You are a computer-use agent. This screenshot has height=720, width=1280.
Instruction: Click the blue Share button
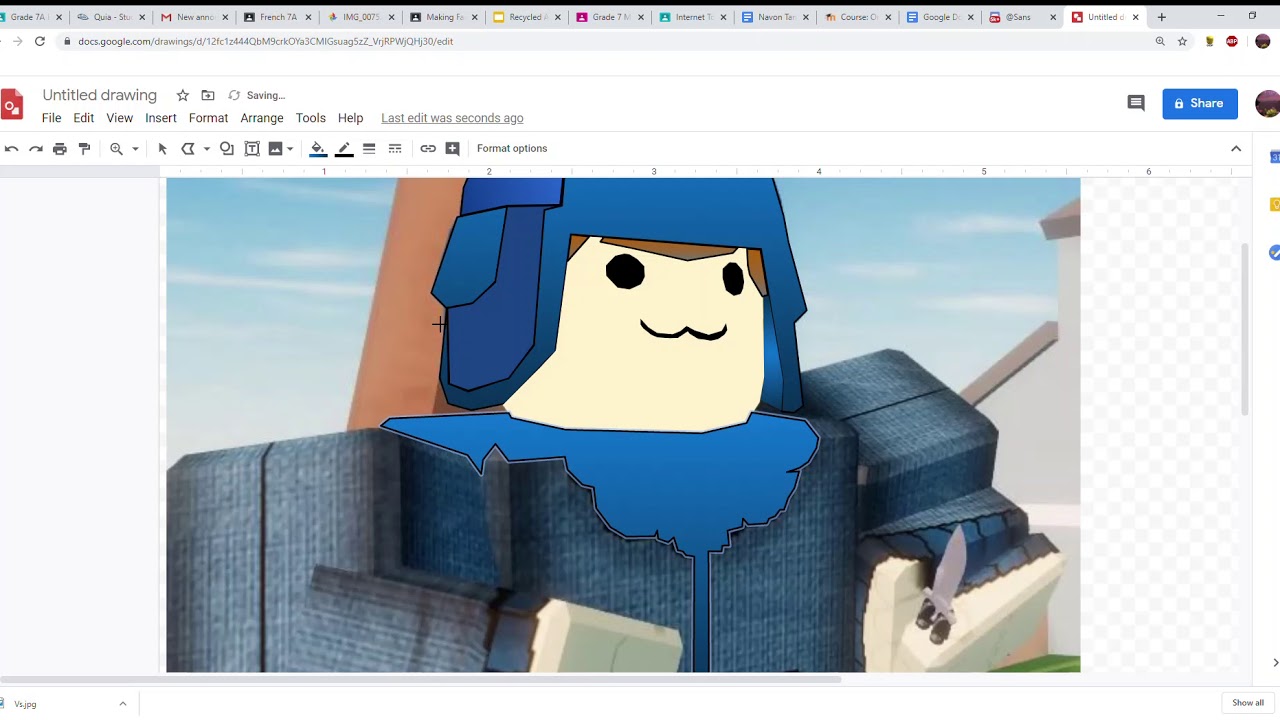[1199, 103]
